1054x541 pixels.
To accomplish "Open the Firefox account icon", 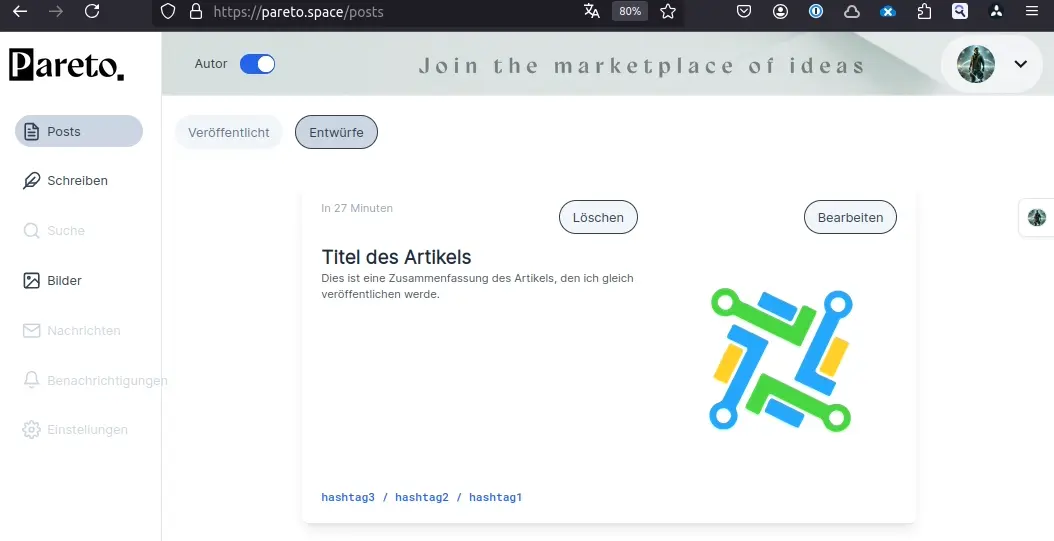I will click(780, 11).
